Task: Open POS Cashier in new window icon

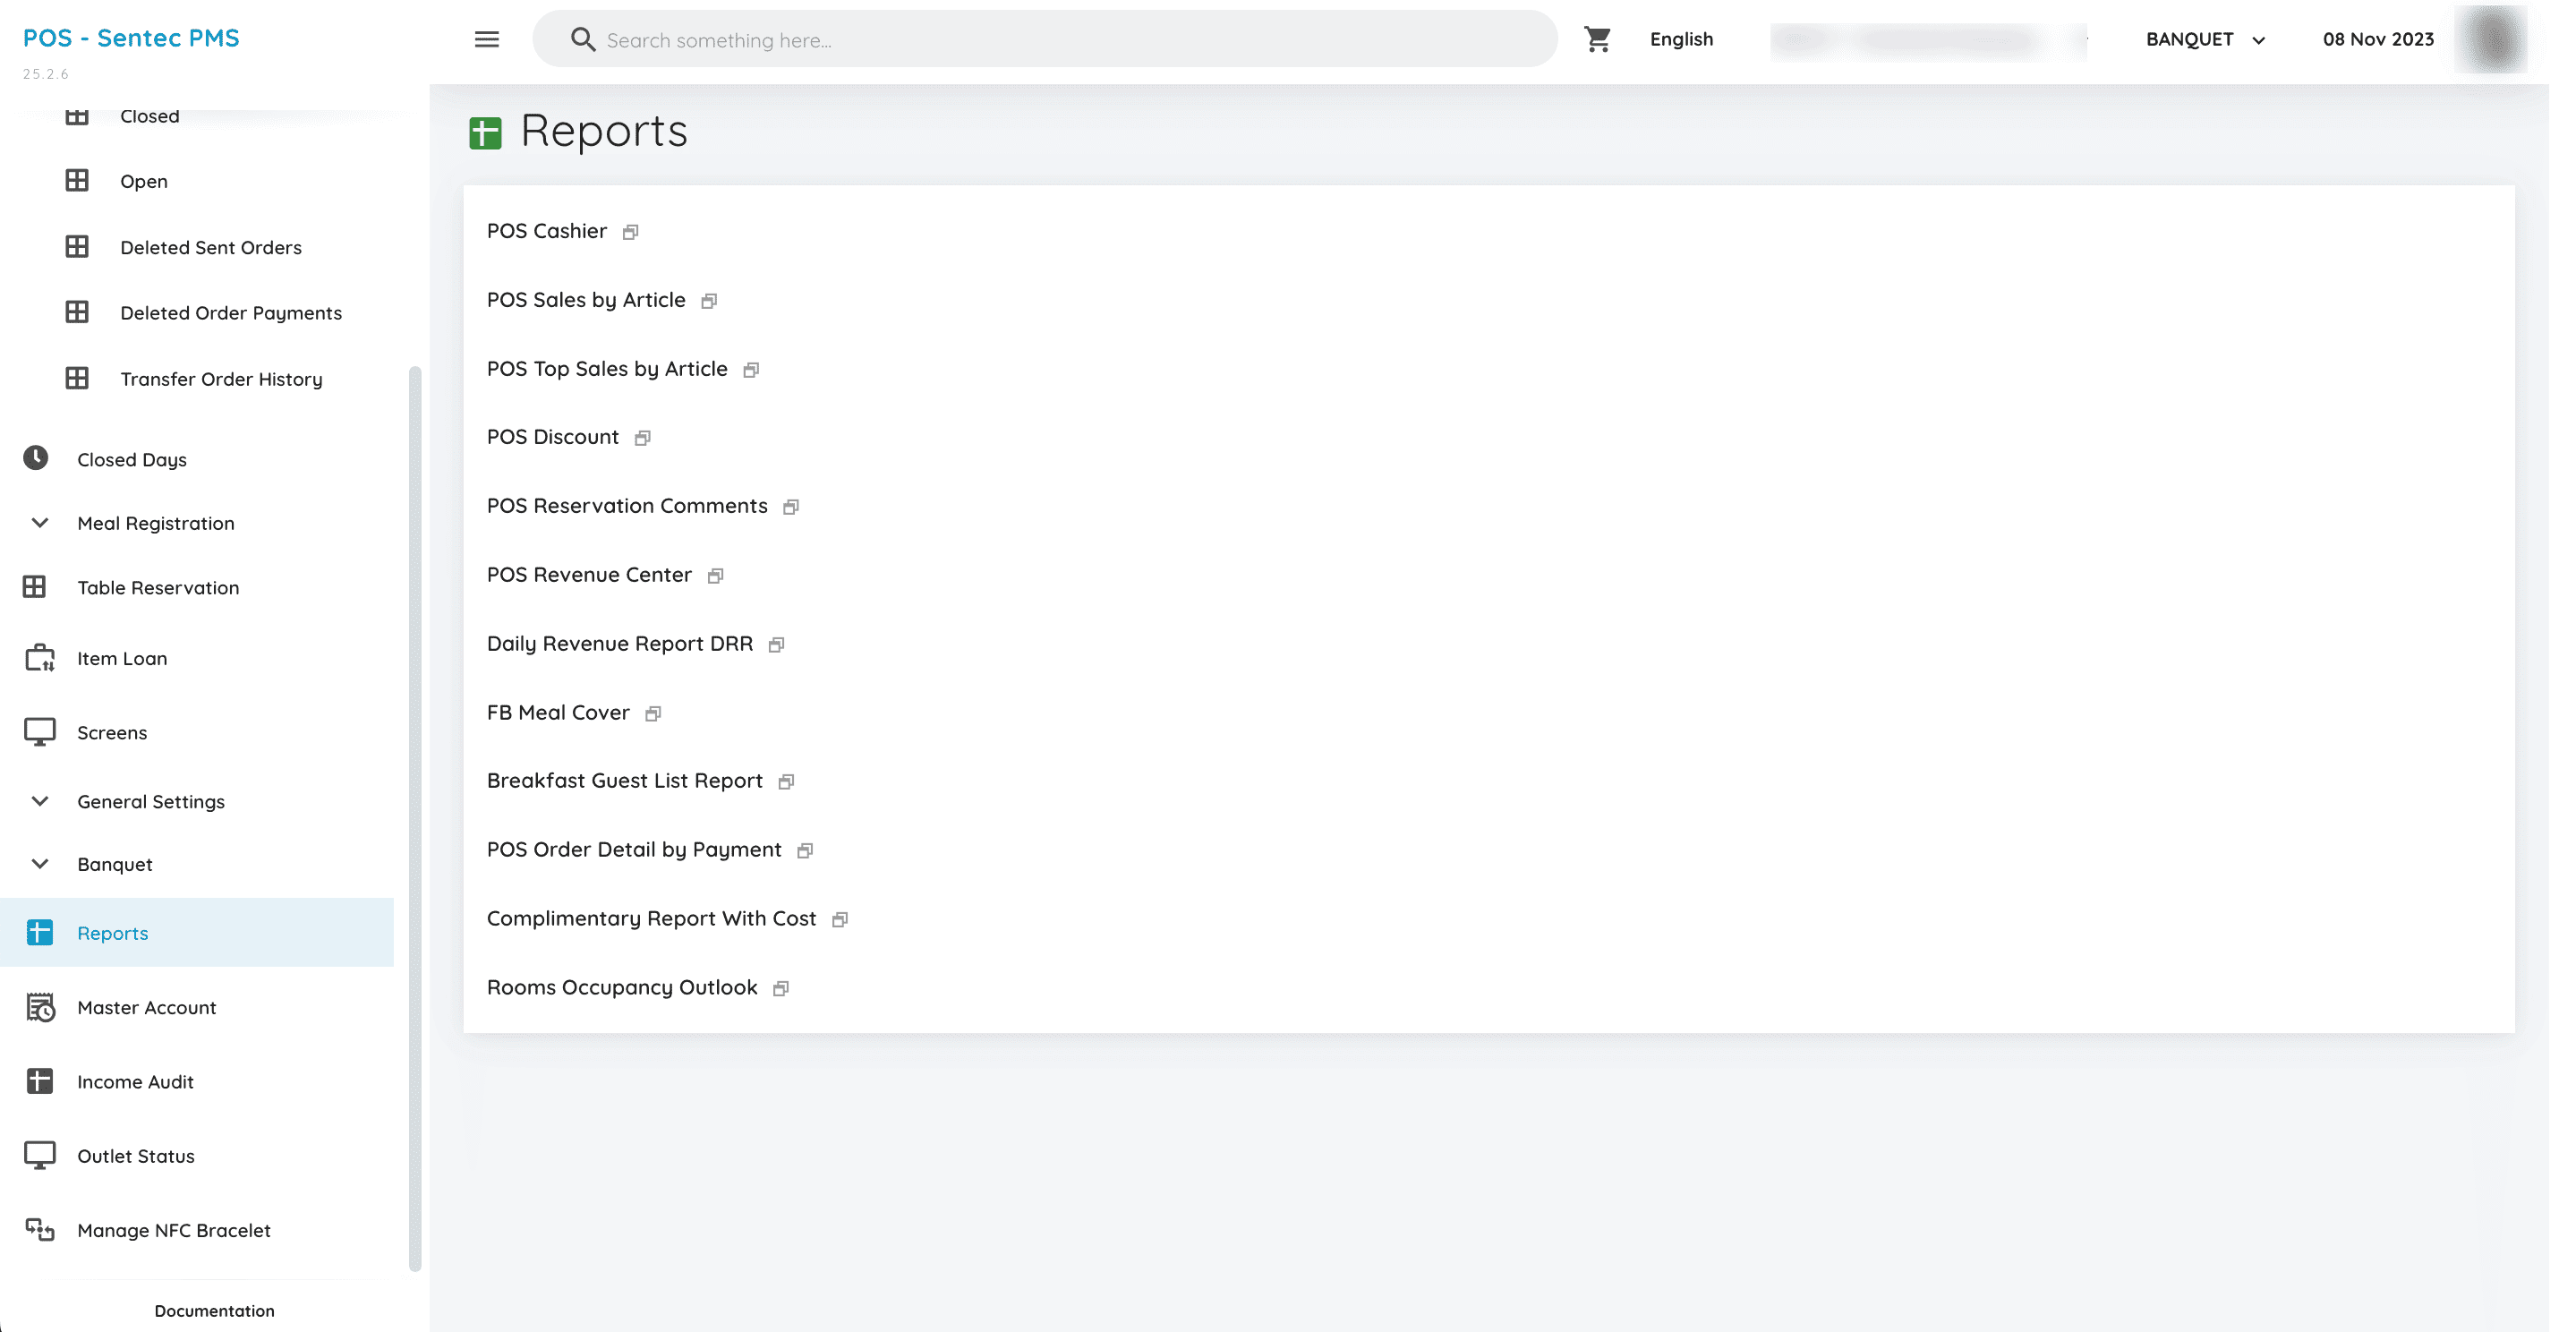Action: (630, 232)
